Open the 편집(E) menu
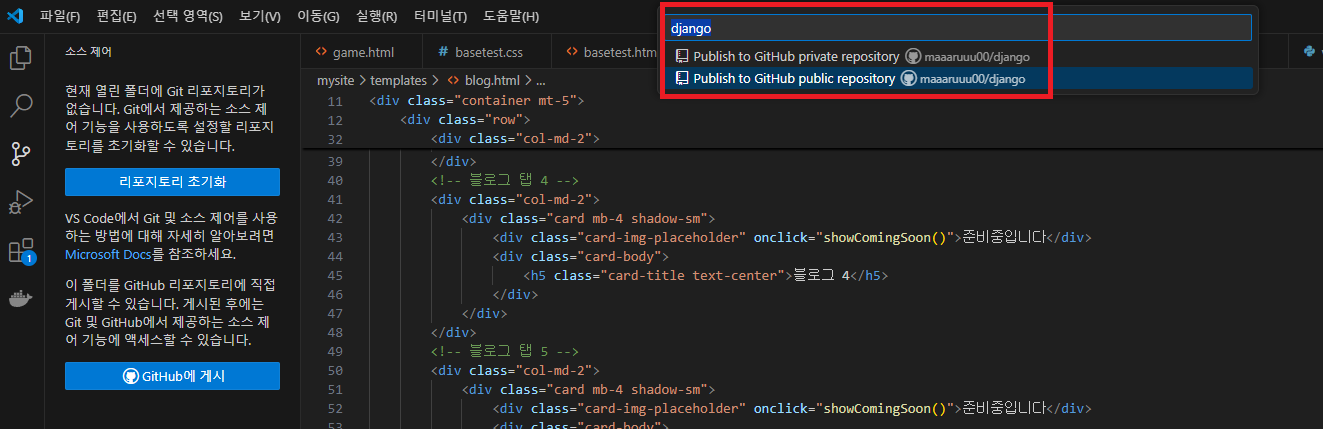Viewport: 1323px width, 429px height. pos(117,16)
